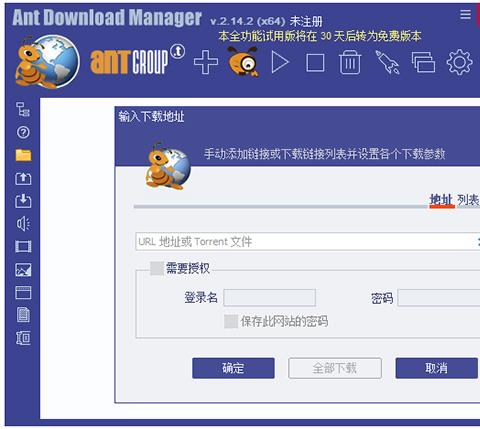480x429 pixels.
Task: Click the 密码 input field
Action: click(x=439, y=298)
